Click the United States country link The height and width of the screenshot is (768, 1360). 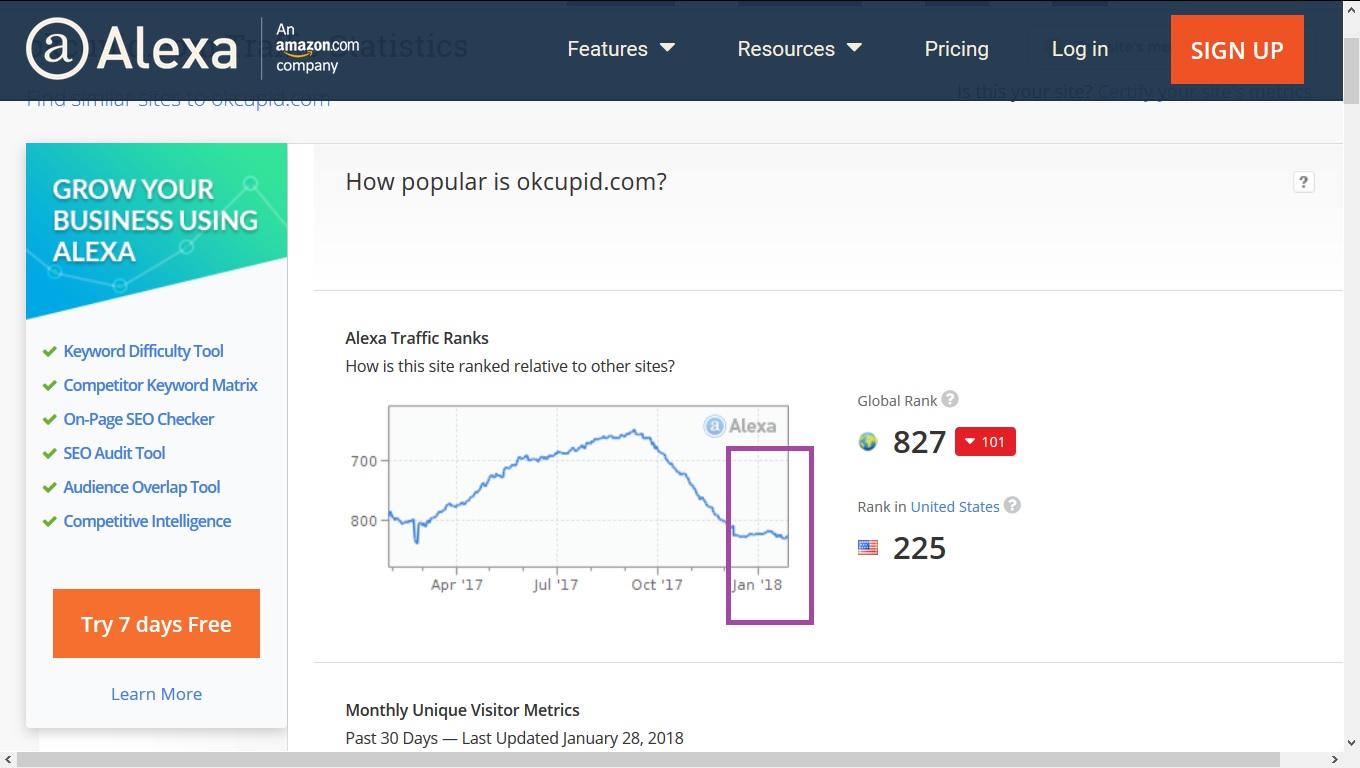tap(955, 507)
